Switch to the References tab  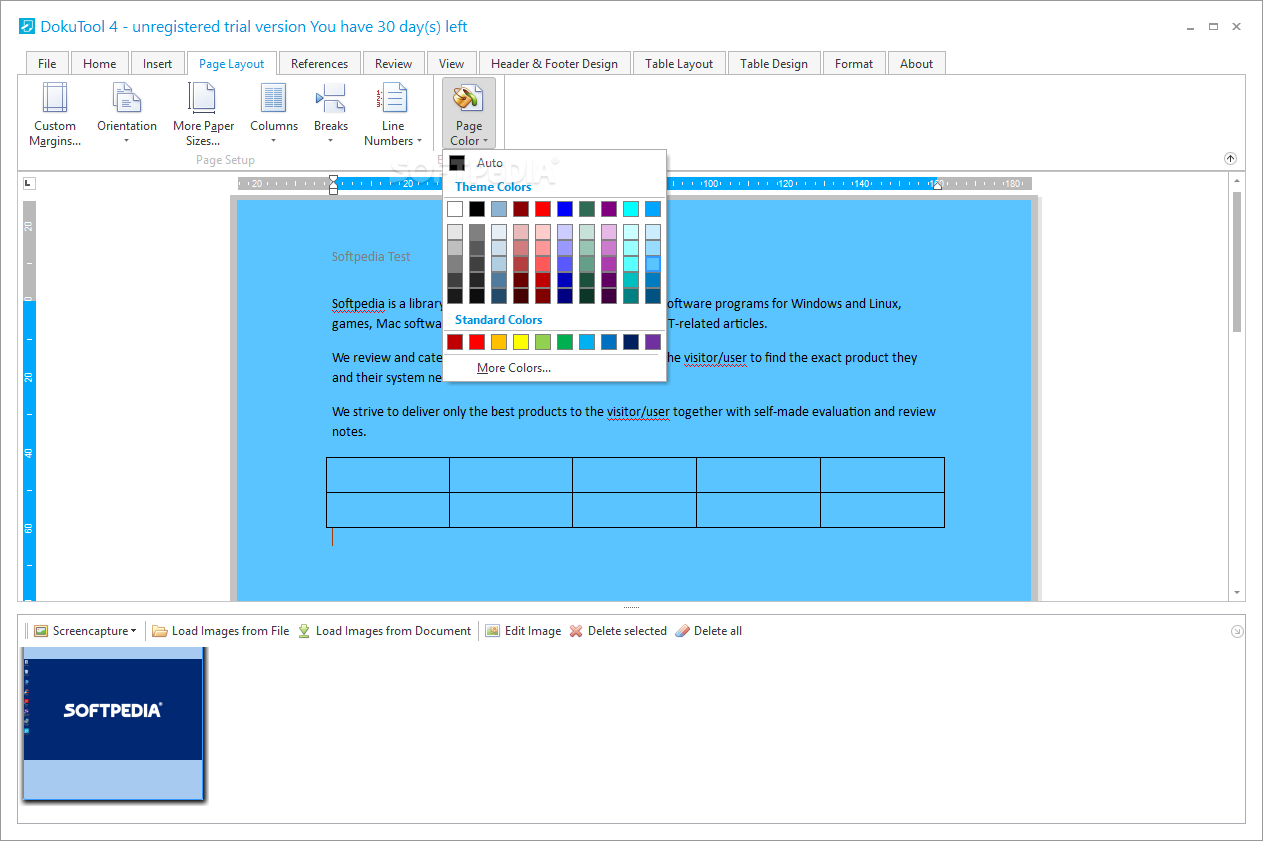coord(319,63)
